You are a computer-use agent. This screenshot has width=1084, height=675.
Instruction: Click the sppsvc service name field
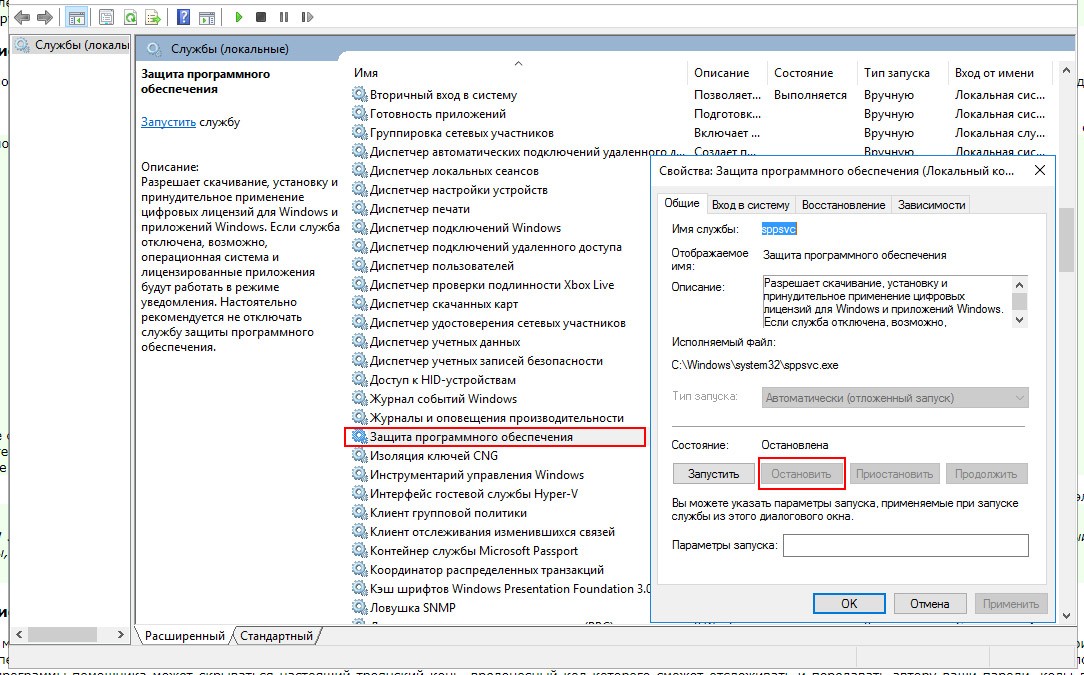coord(779,229)
